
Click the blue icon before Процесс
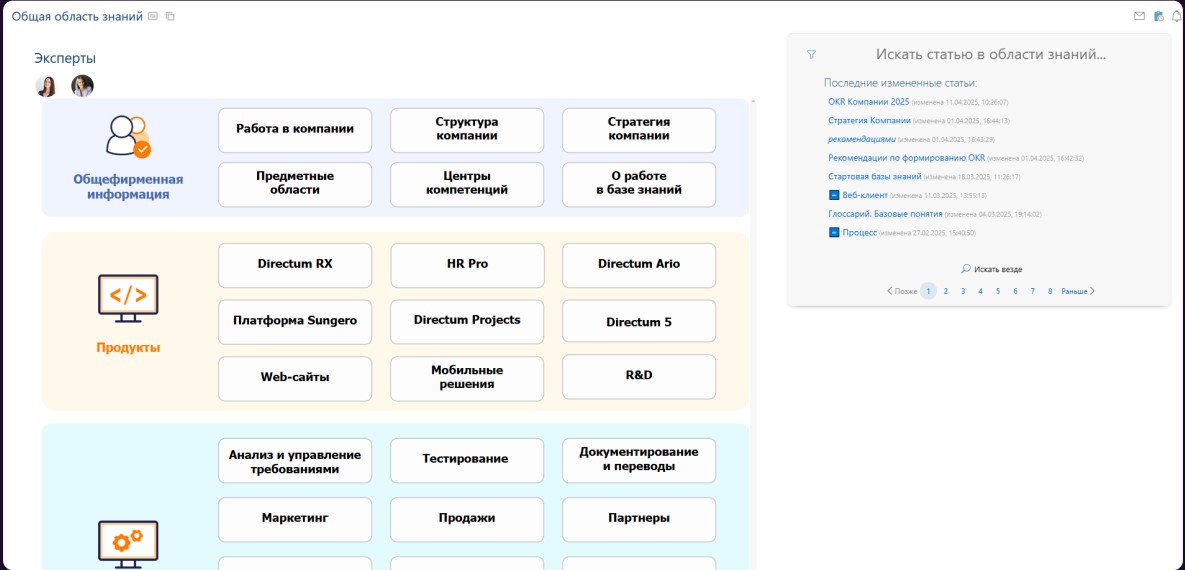pyautogui.click(x=834, y=233)
